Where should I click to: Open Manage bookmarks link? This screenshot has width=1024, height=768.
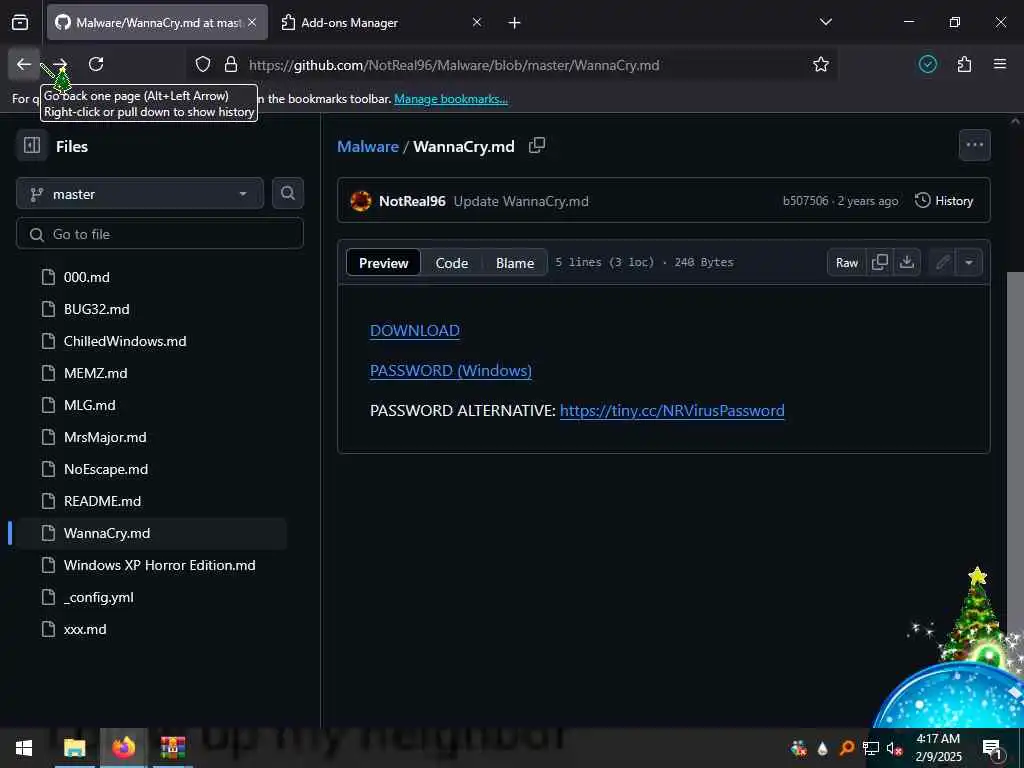pyautogui.click(x=451, y=99)
